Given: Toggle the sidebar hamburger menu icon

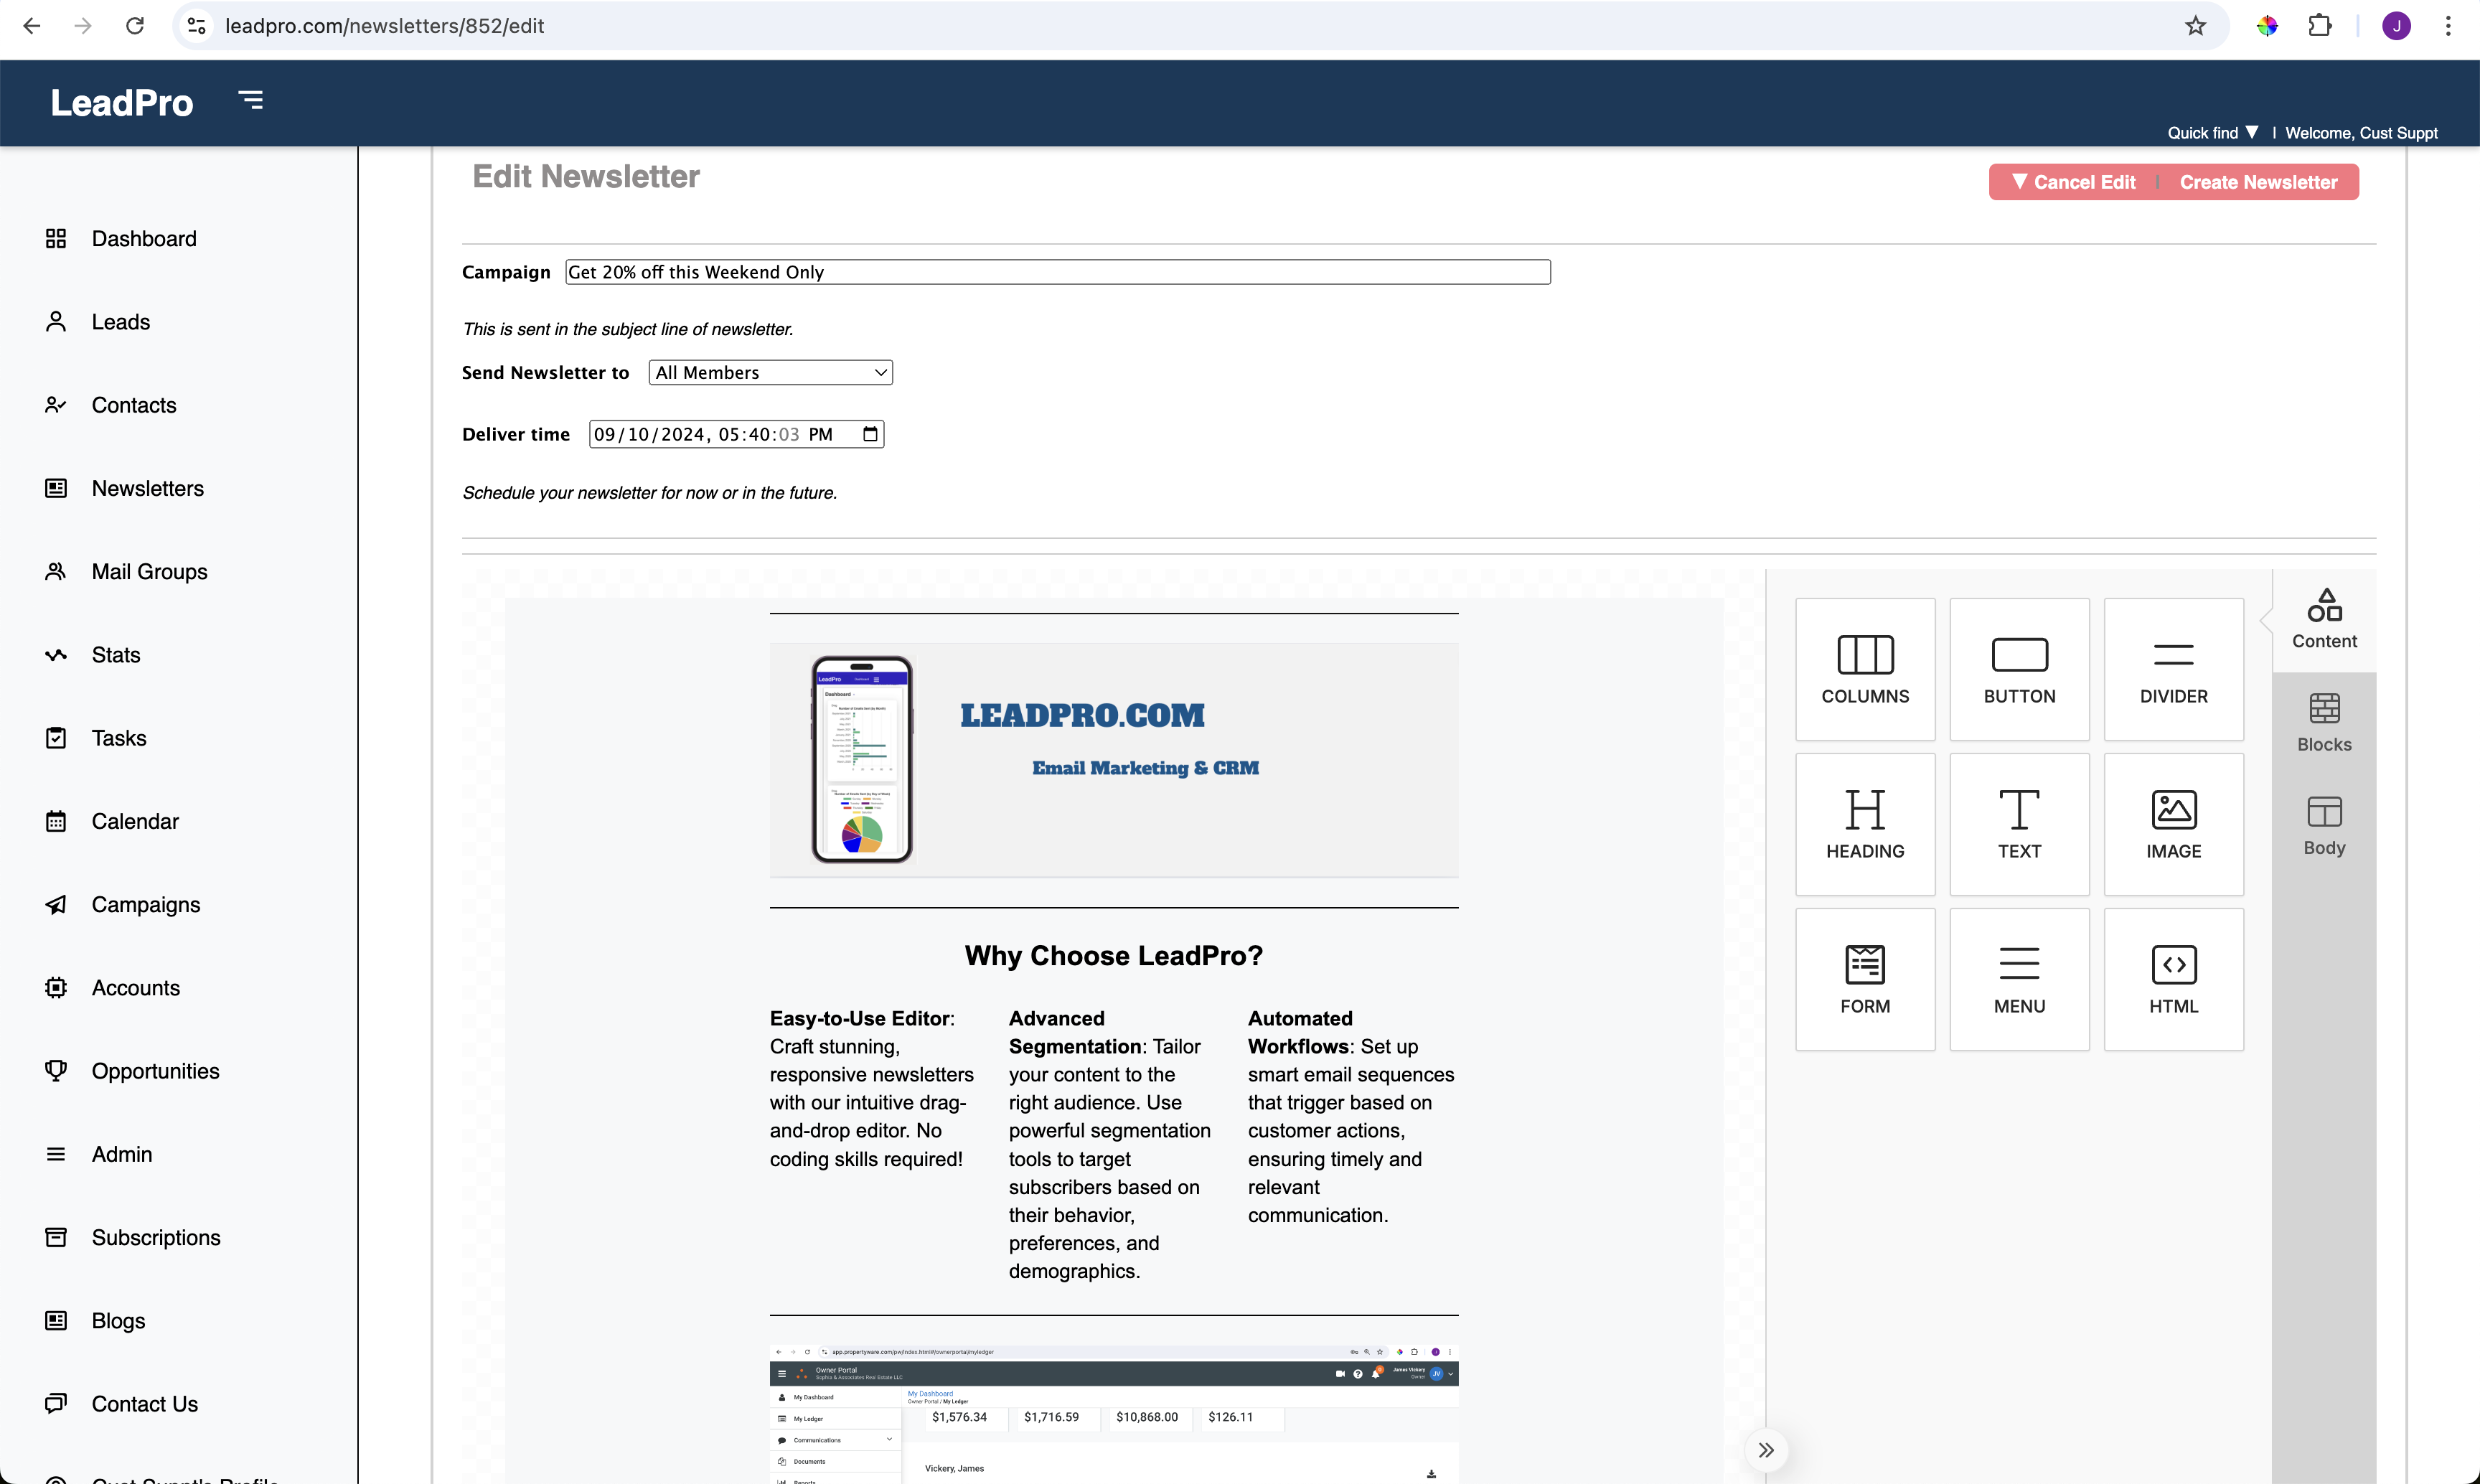Looking at the screenshot, I should pyautogui.click(x=251, y=100).
